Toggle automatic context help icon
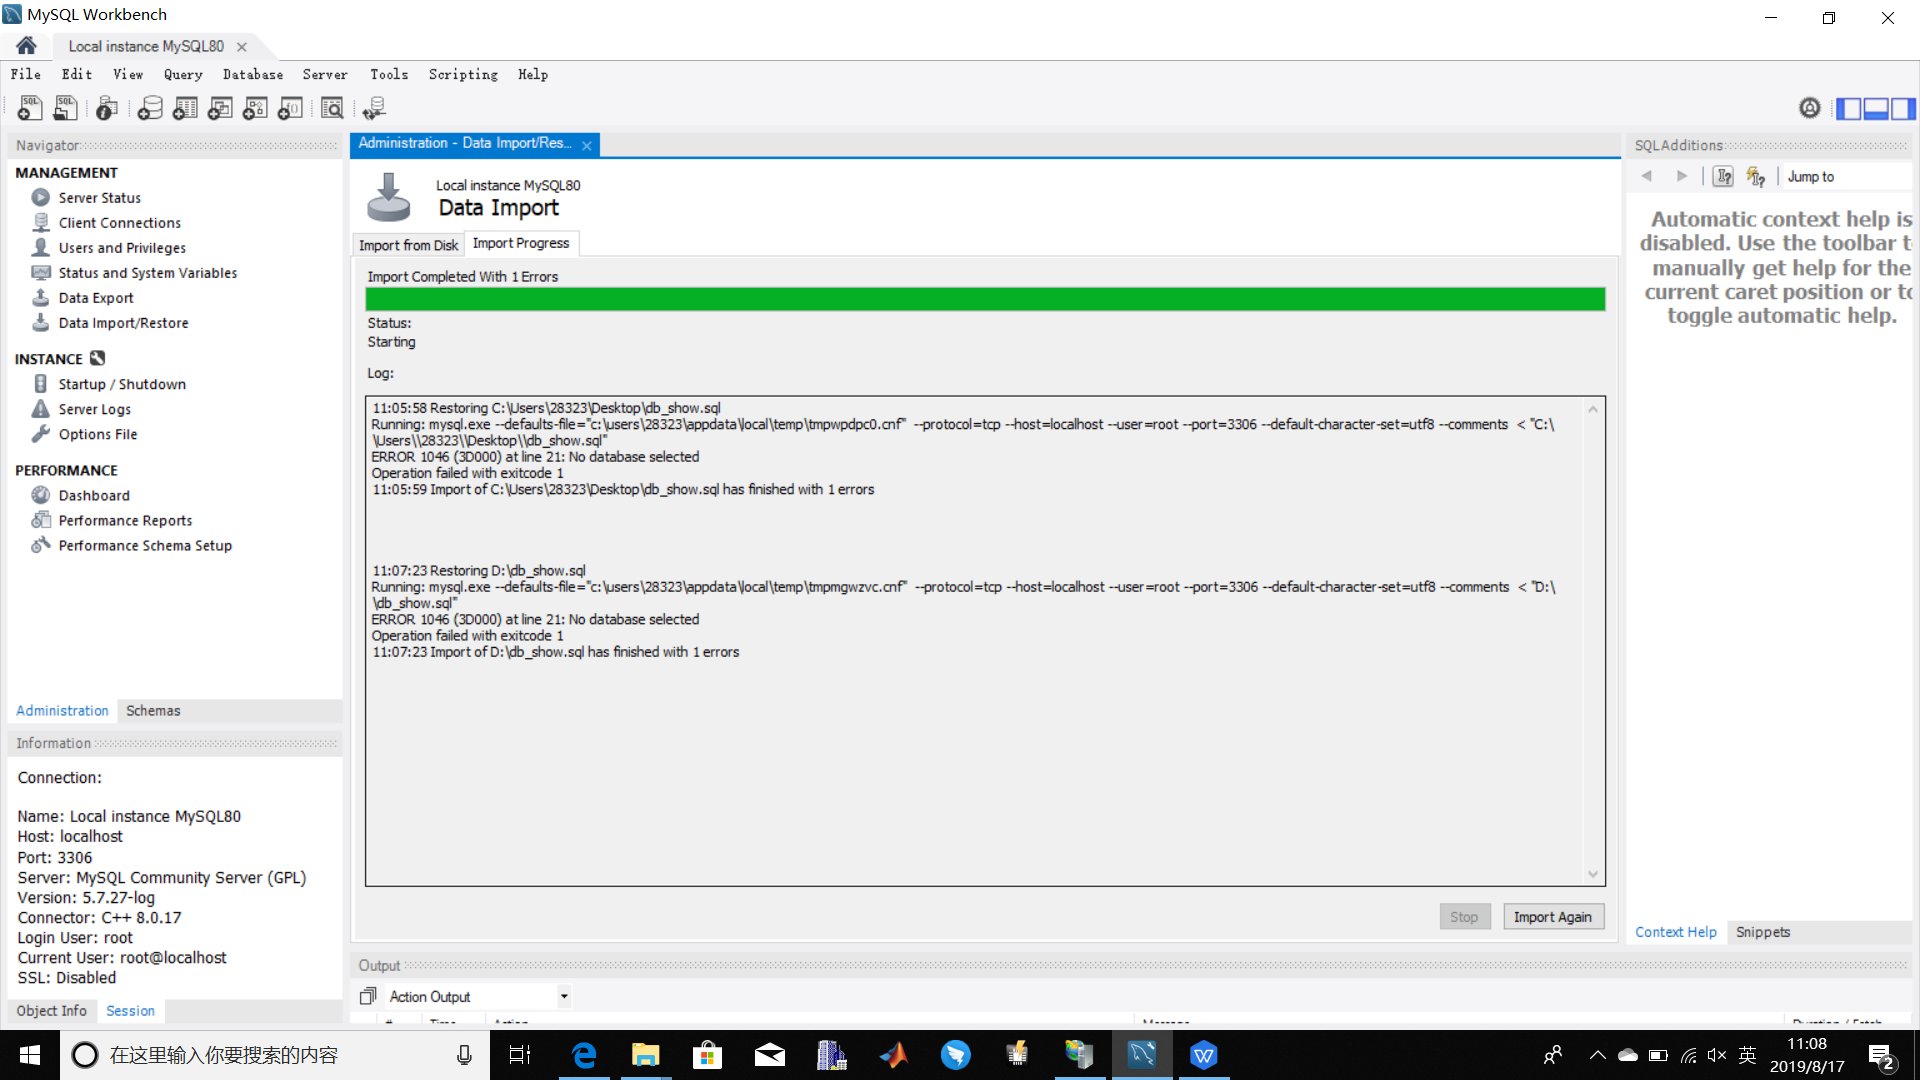Screen dimensions: 1920x1080 tap(1755, 176)
